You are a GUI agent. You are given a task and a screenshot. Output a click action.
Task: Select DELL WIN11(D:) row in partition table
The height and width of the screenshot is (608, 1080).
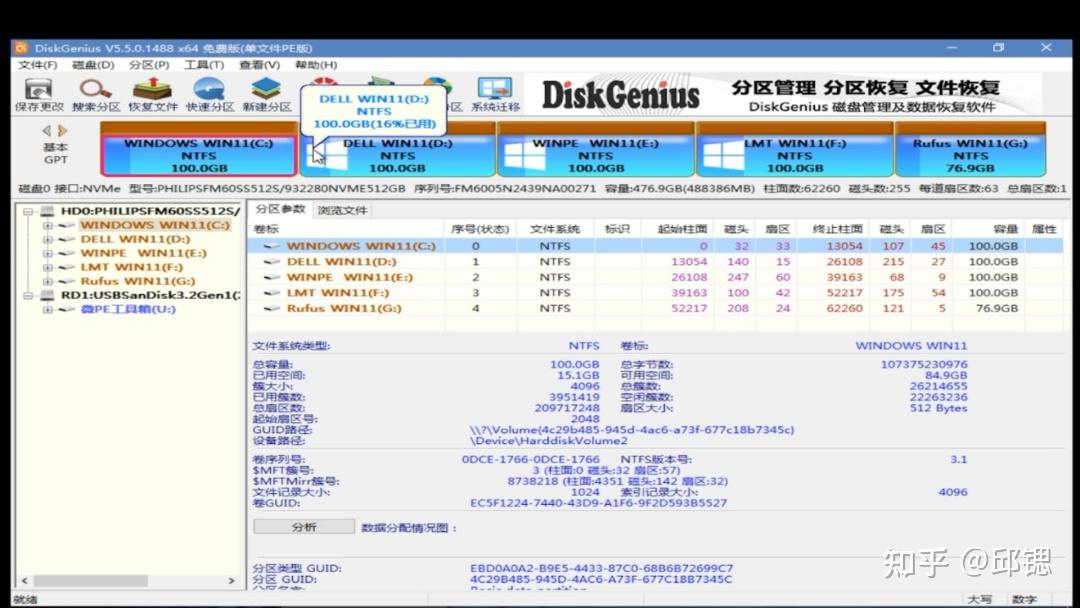(x=654, y=262)
